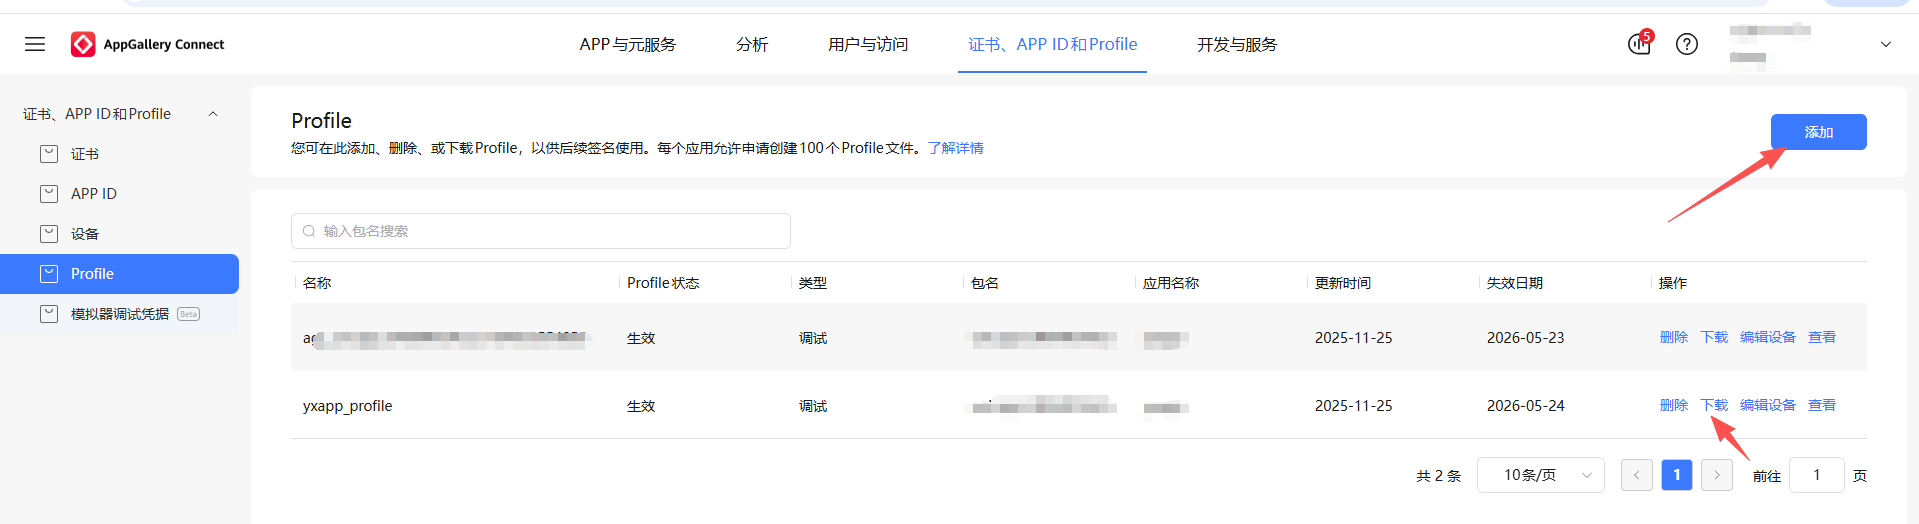The height and width of the screenshot is (524, 1919).
Task: Open the help question mark icon
Action: point(1687,44)
